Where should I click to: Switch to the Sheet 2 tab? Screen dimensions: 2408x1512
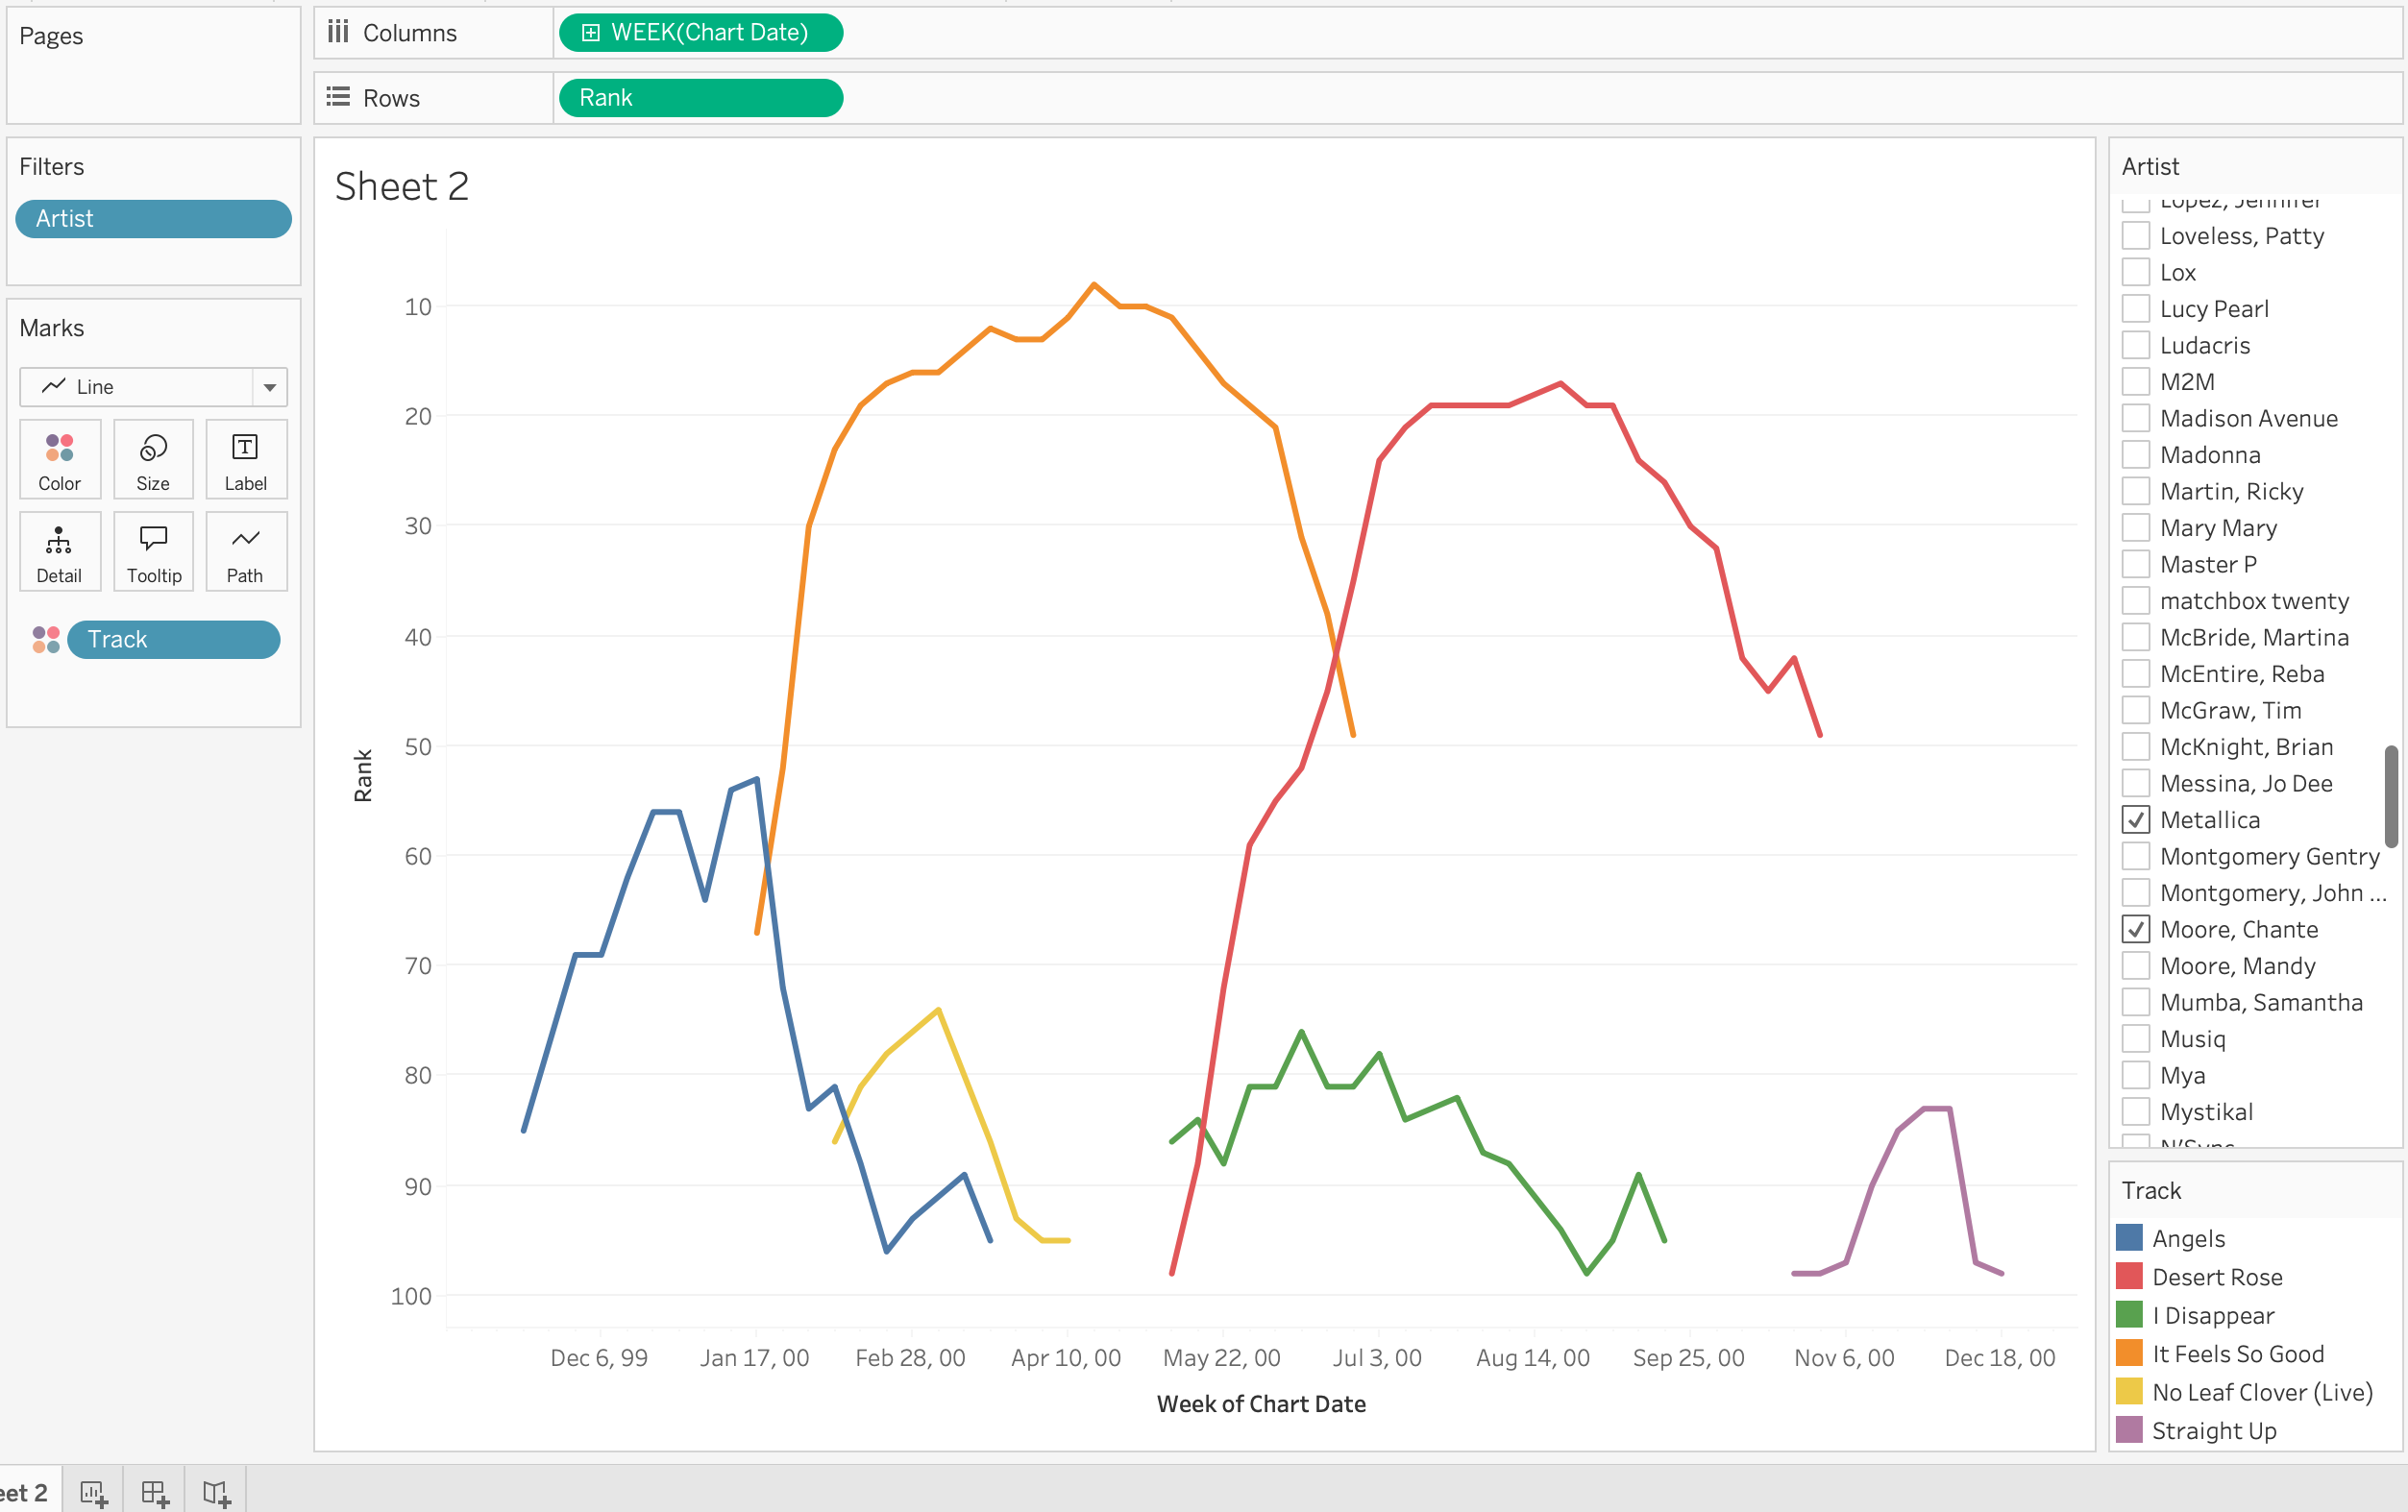pos(25,1493)
